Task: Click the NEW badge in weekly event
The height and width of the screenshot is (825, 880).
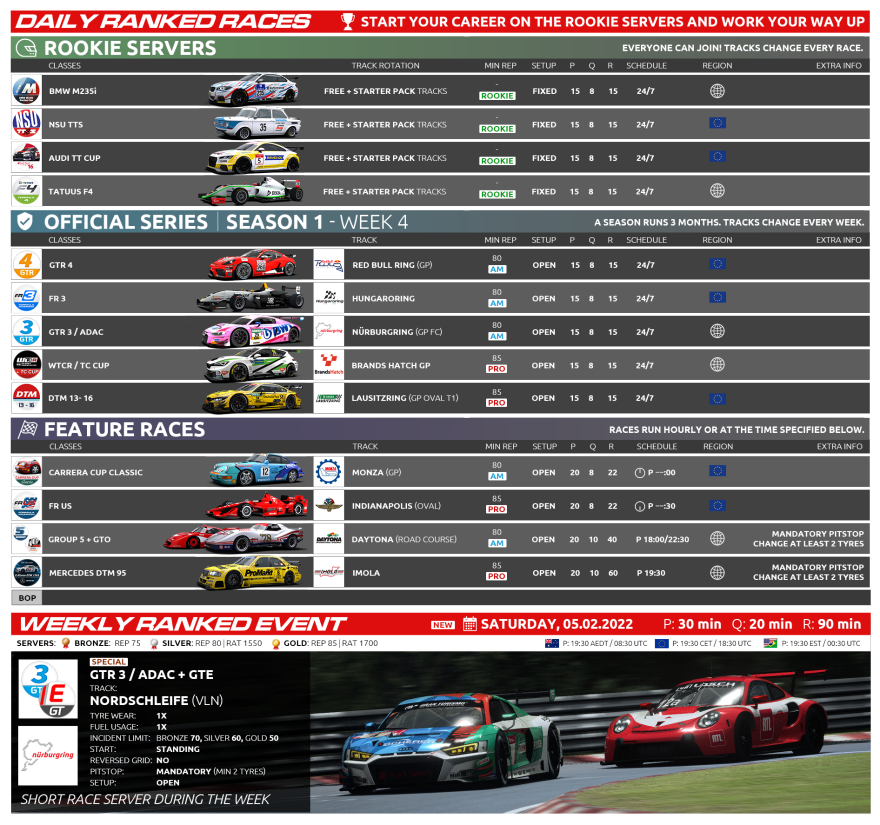Action: click(x=442, y=625)
